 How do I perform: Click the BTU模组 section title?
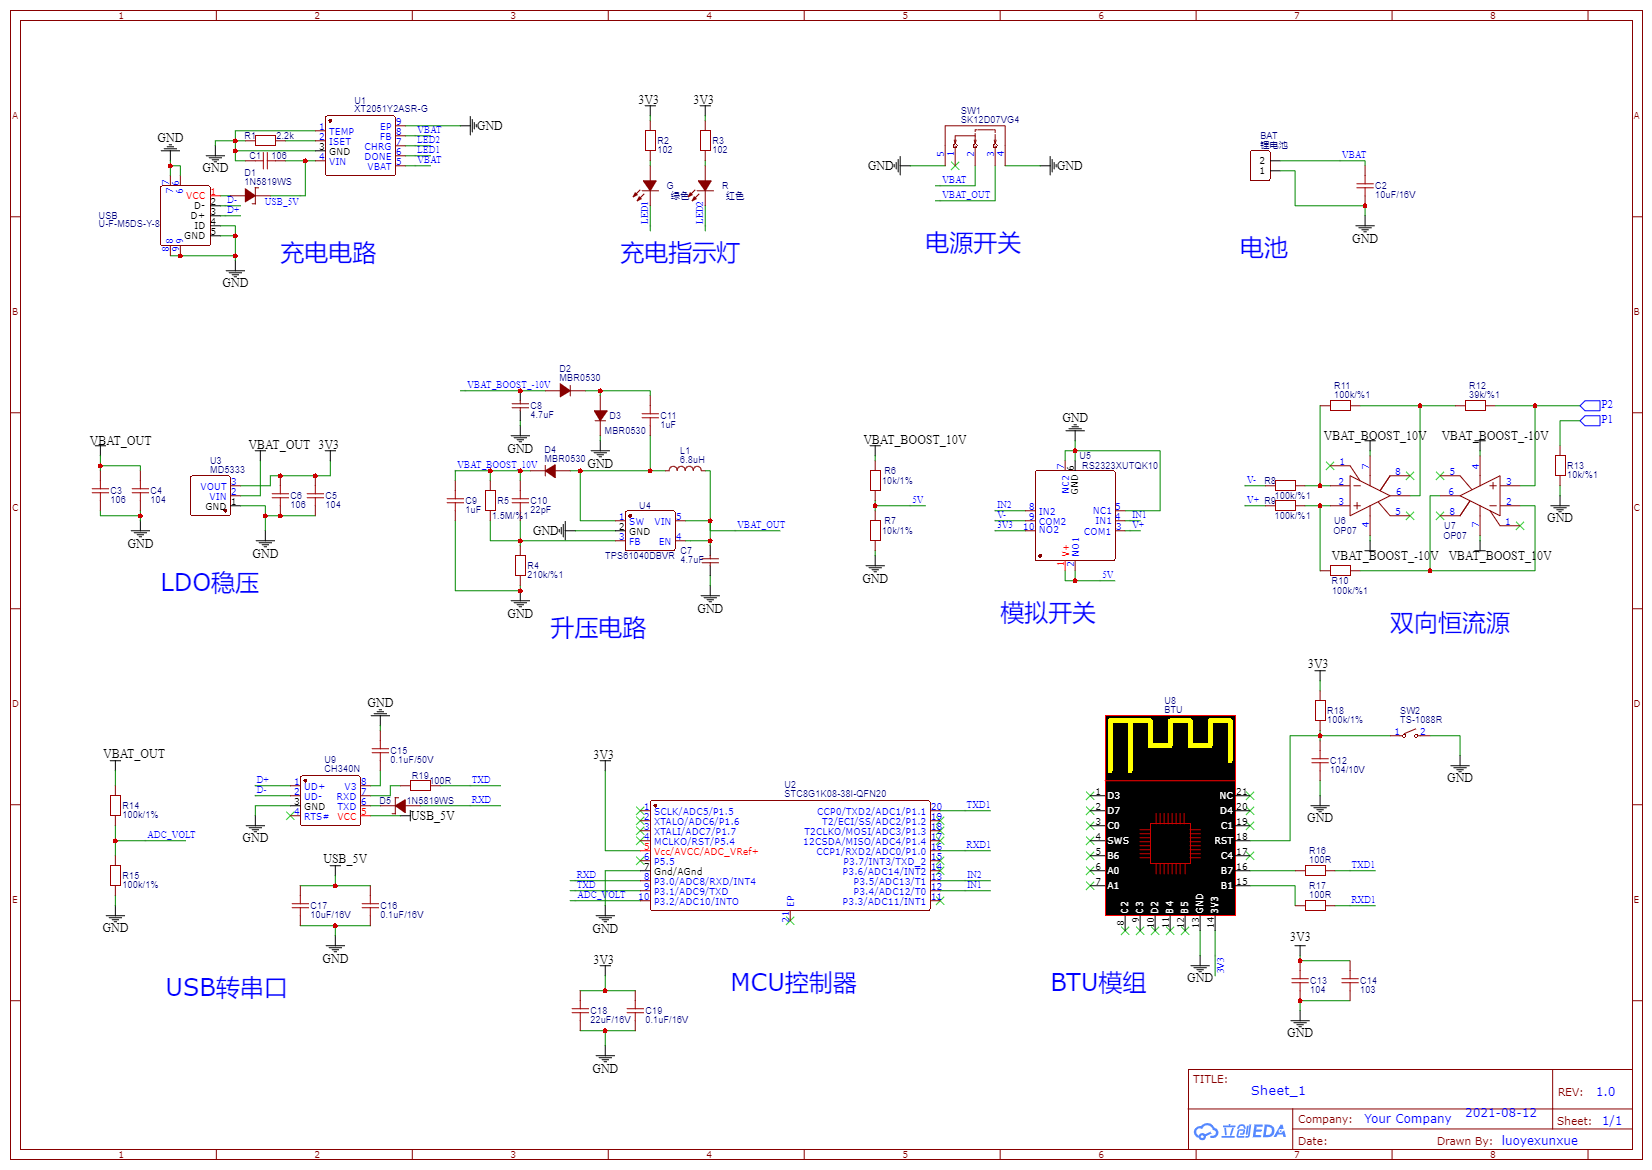(1098, 983)
